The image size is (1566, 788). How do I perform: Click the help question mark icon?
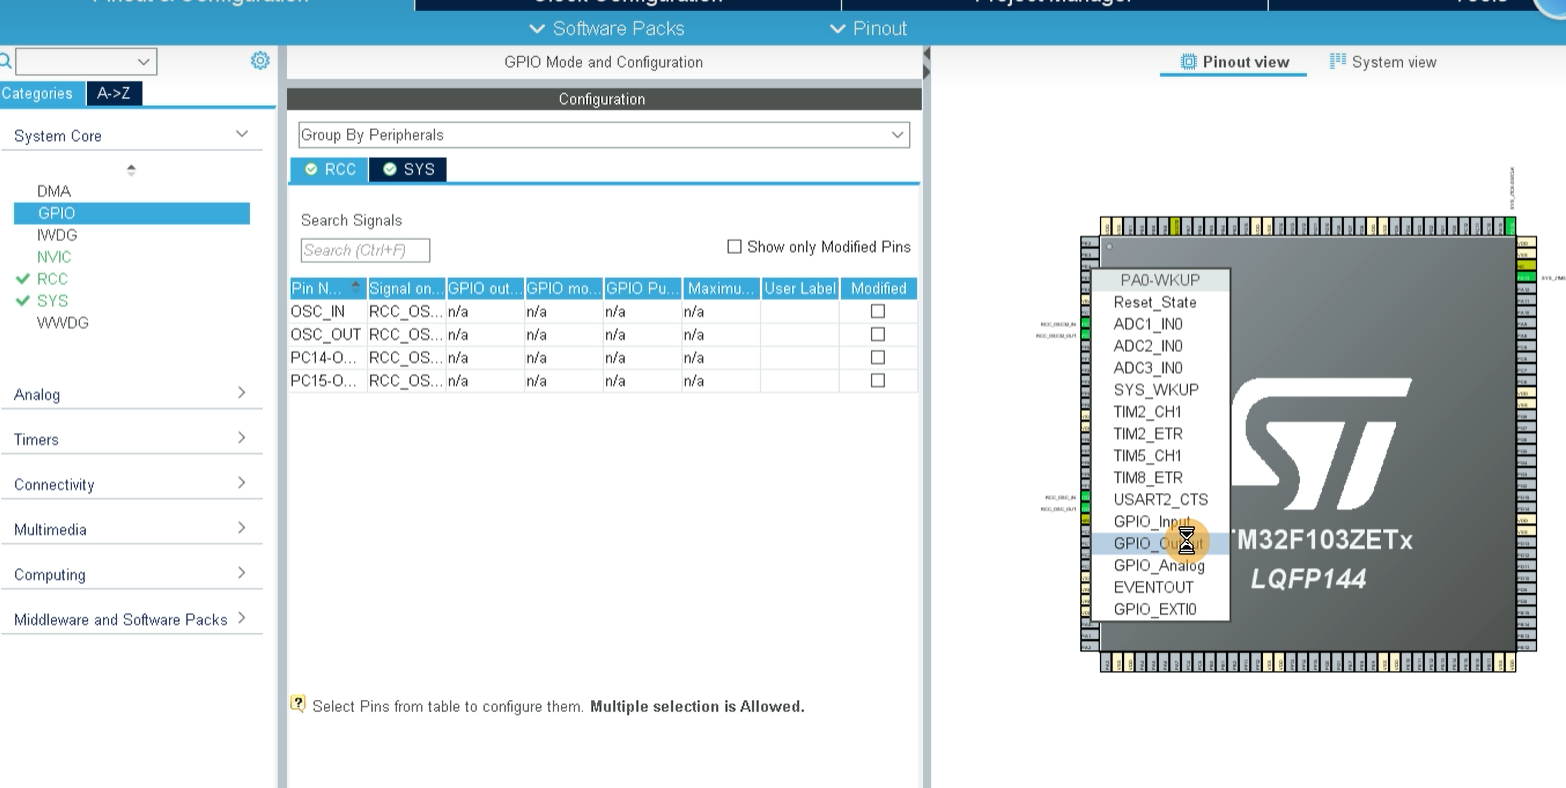[298, 704]
